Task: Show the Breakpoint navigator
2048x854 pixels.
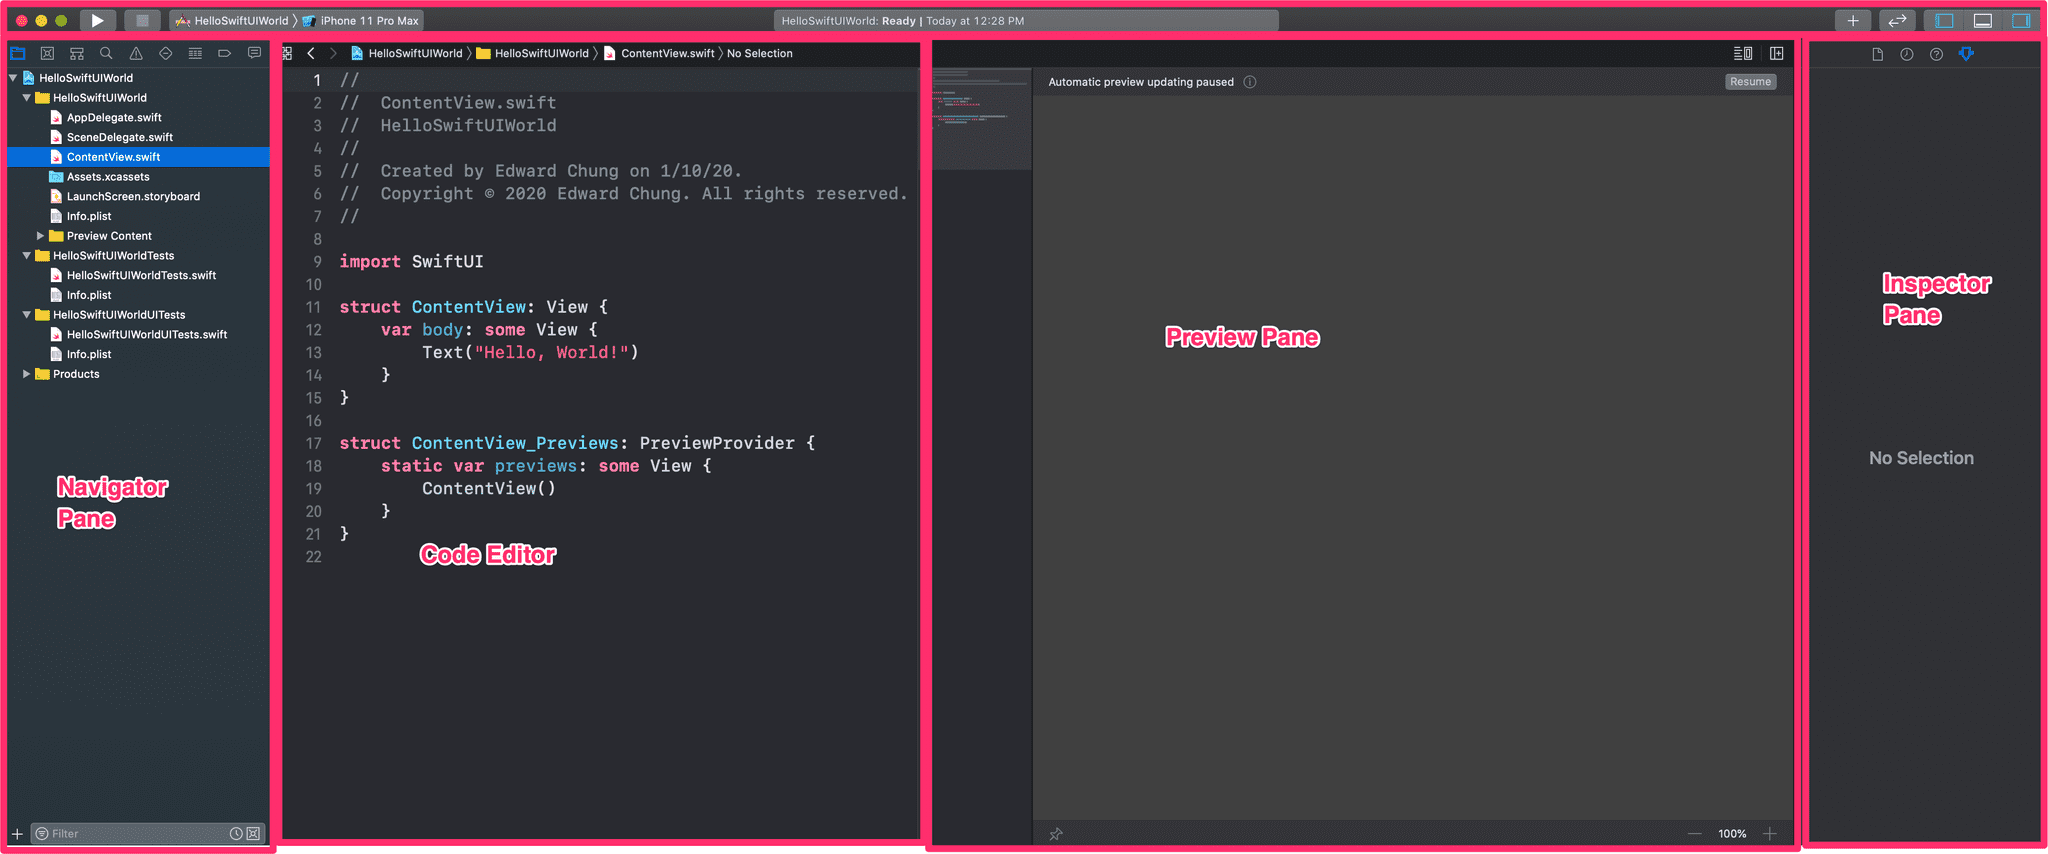Action: 225,53
